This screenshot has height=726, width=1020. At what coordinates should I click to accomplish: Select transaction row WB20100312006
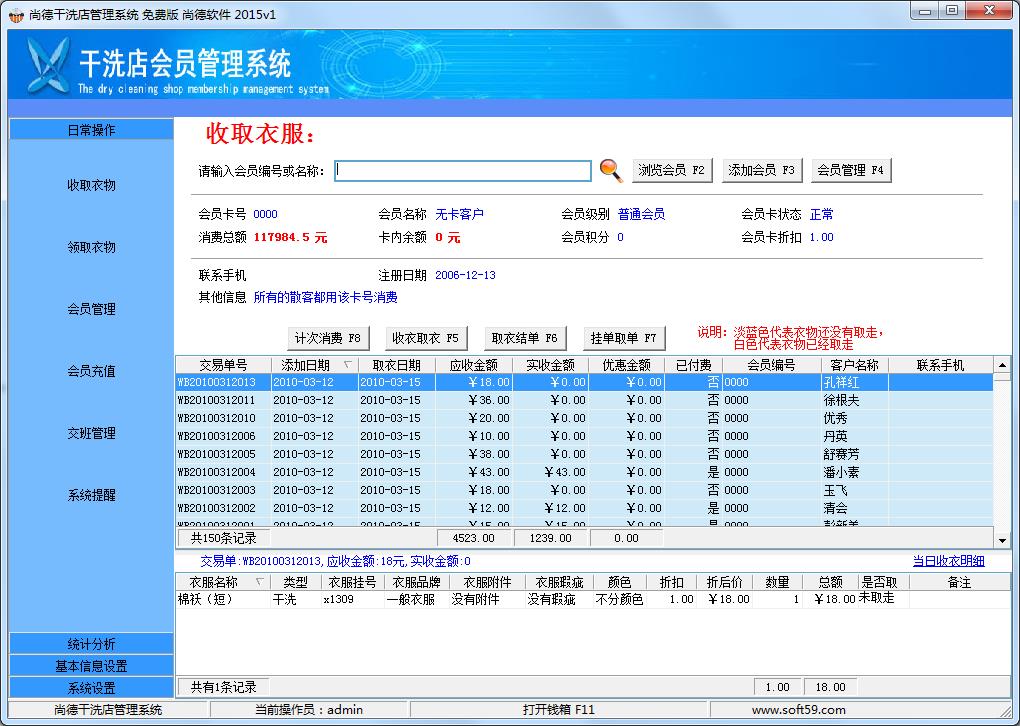[x=584, y=436]
